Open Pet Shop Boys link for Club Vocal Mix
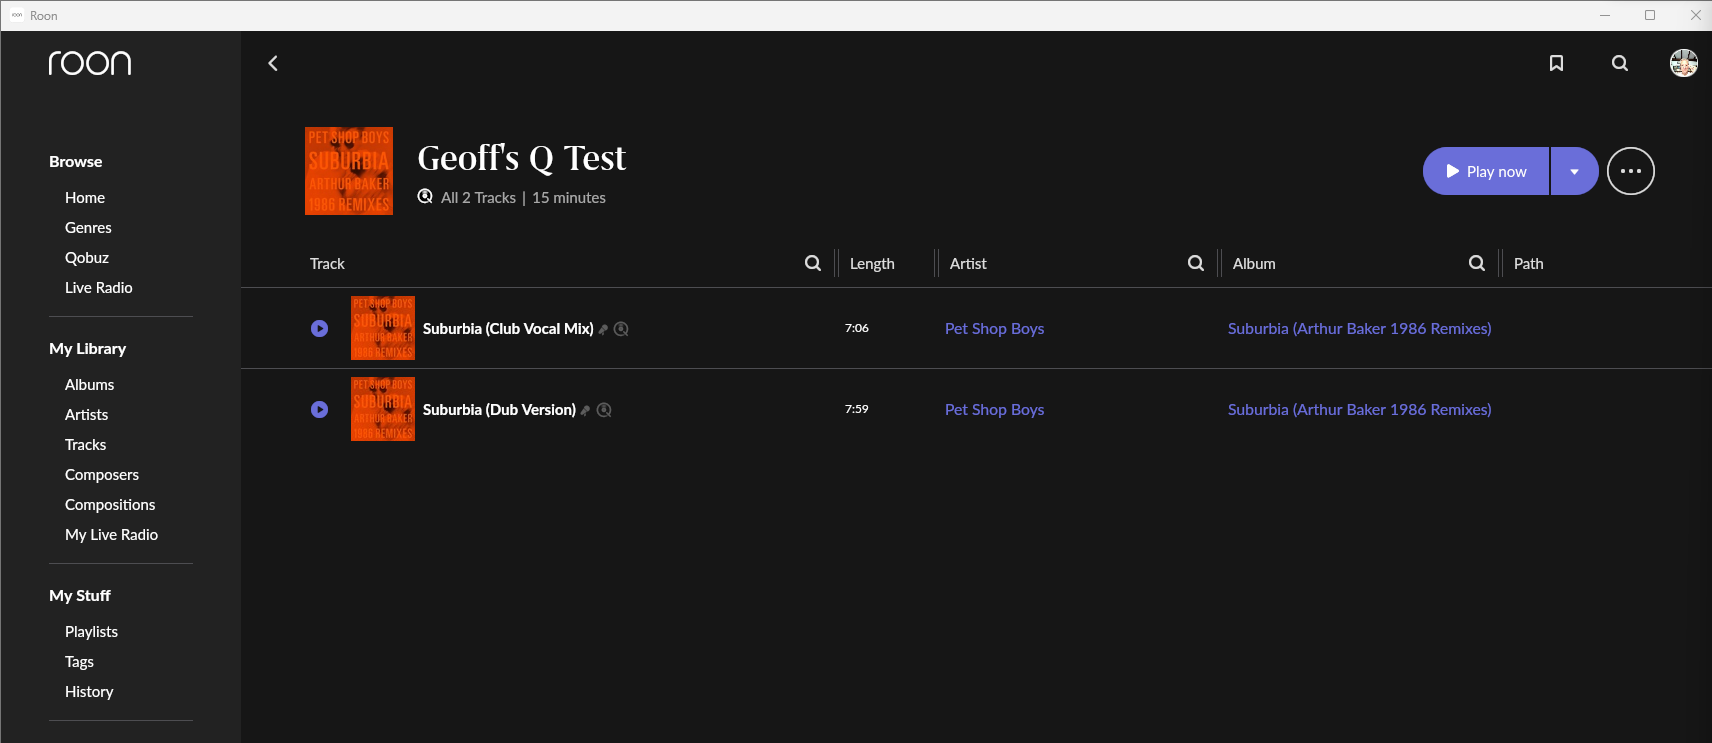Viewport: 1712px width, 743px height. click(995, 329)
